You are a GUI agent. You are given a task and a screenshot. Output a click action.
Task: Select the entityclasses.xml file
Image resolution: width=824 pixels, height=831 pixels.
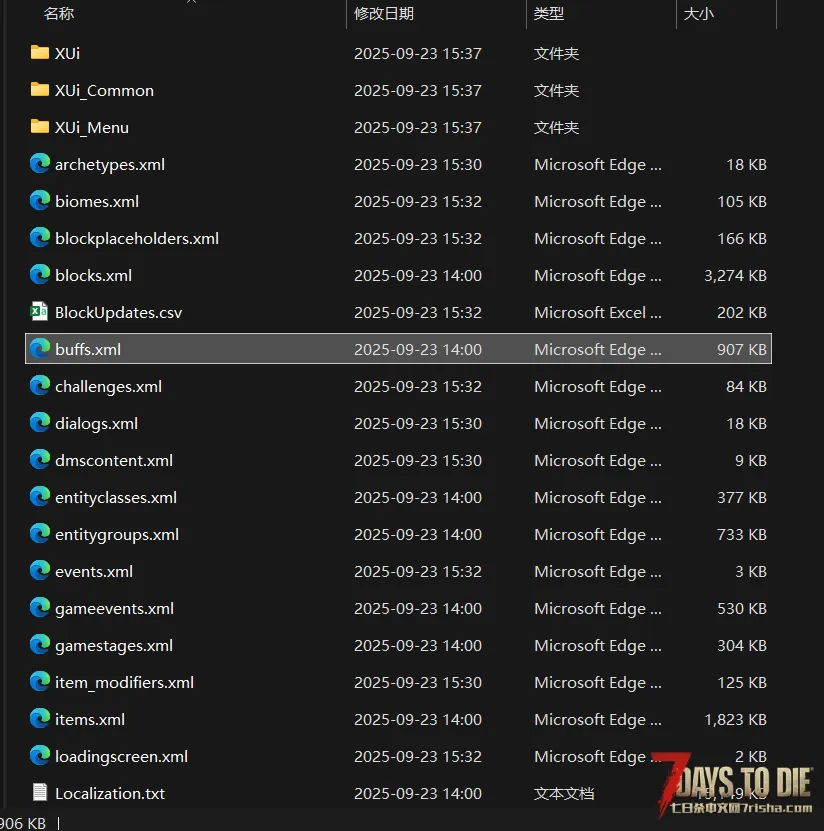[116, 497]
